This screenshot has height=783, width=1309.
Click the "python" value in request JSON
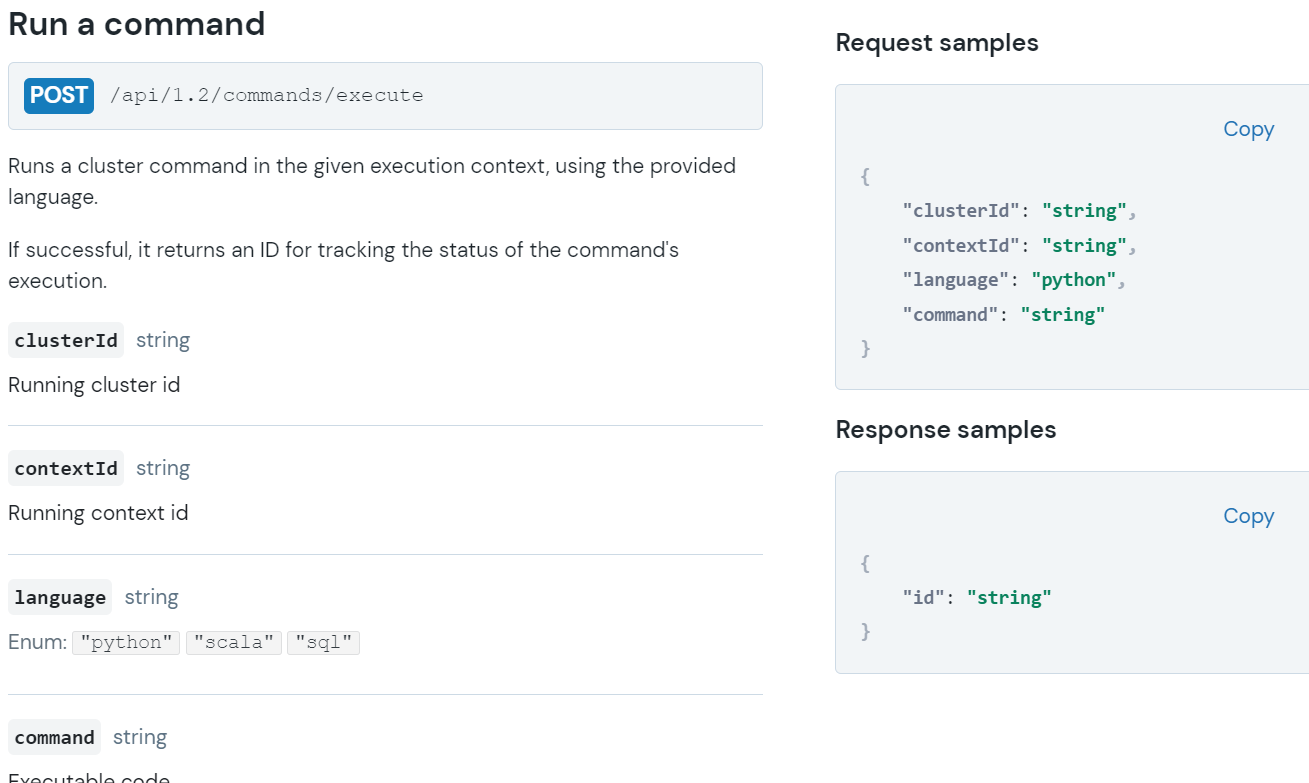1074,280
